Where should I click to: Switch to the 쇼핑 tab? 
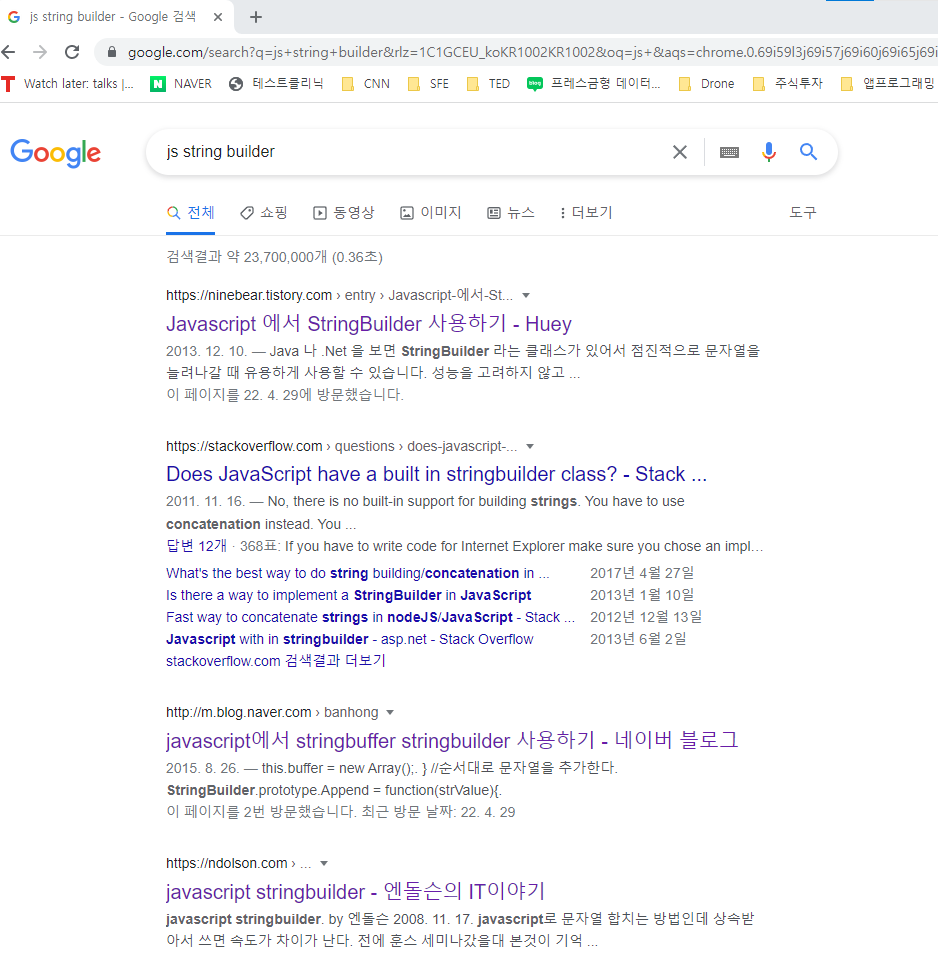(x=264, y=213)
